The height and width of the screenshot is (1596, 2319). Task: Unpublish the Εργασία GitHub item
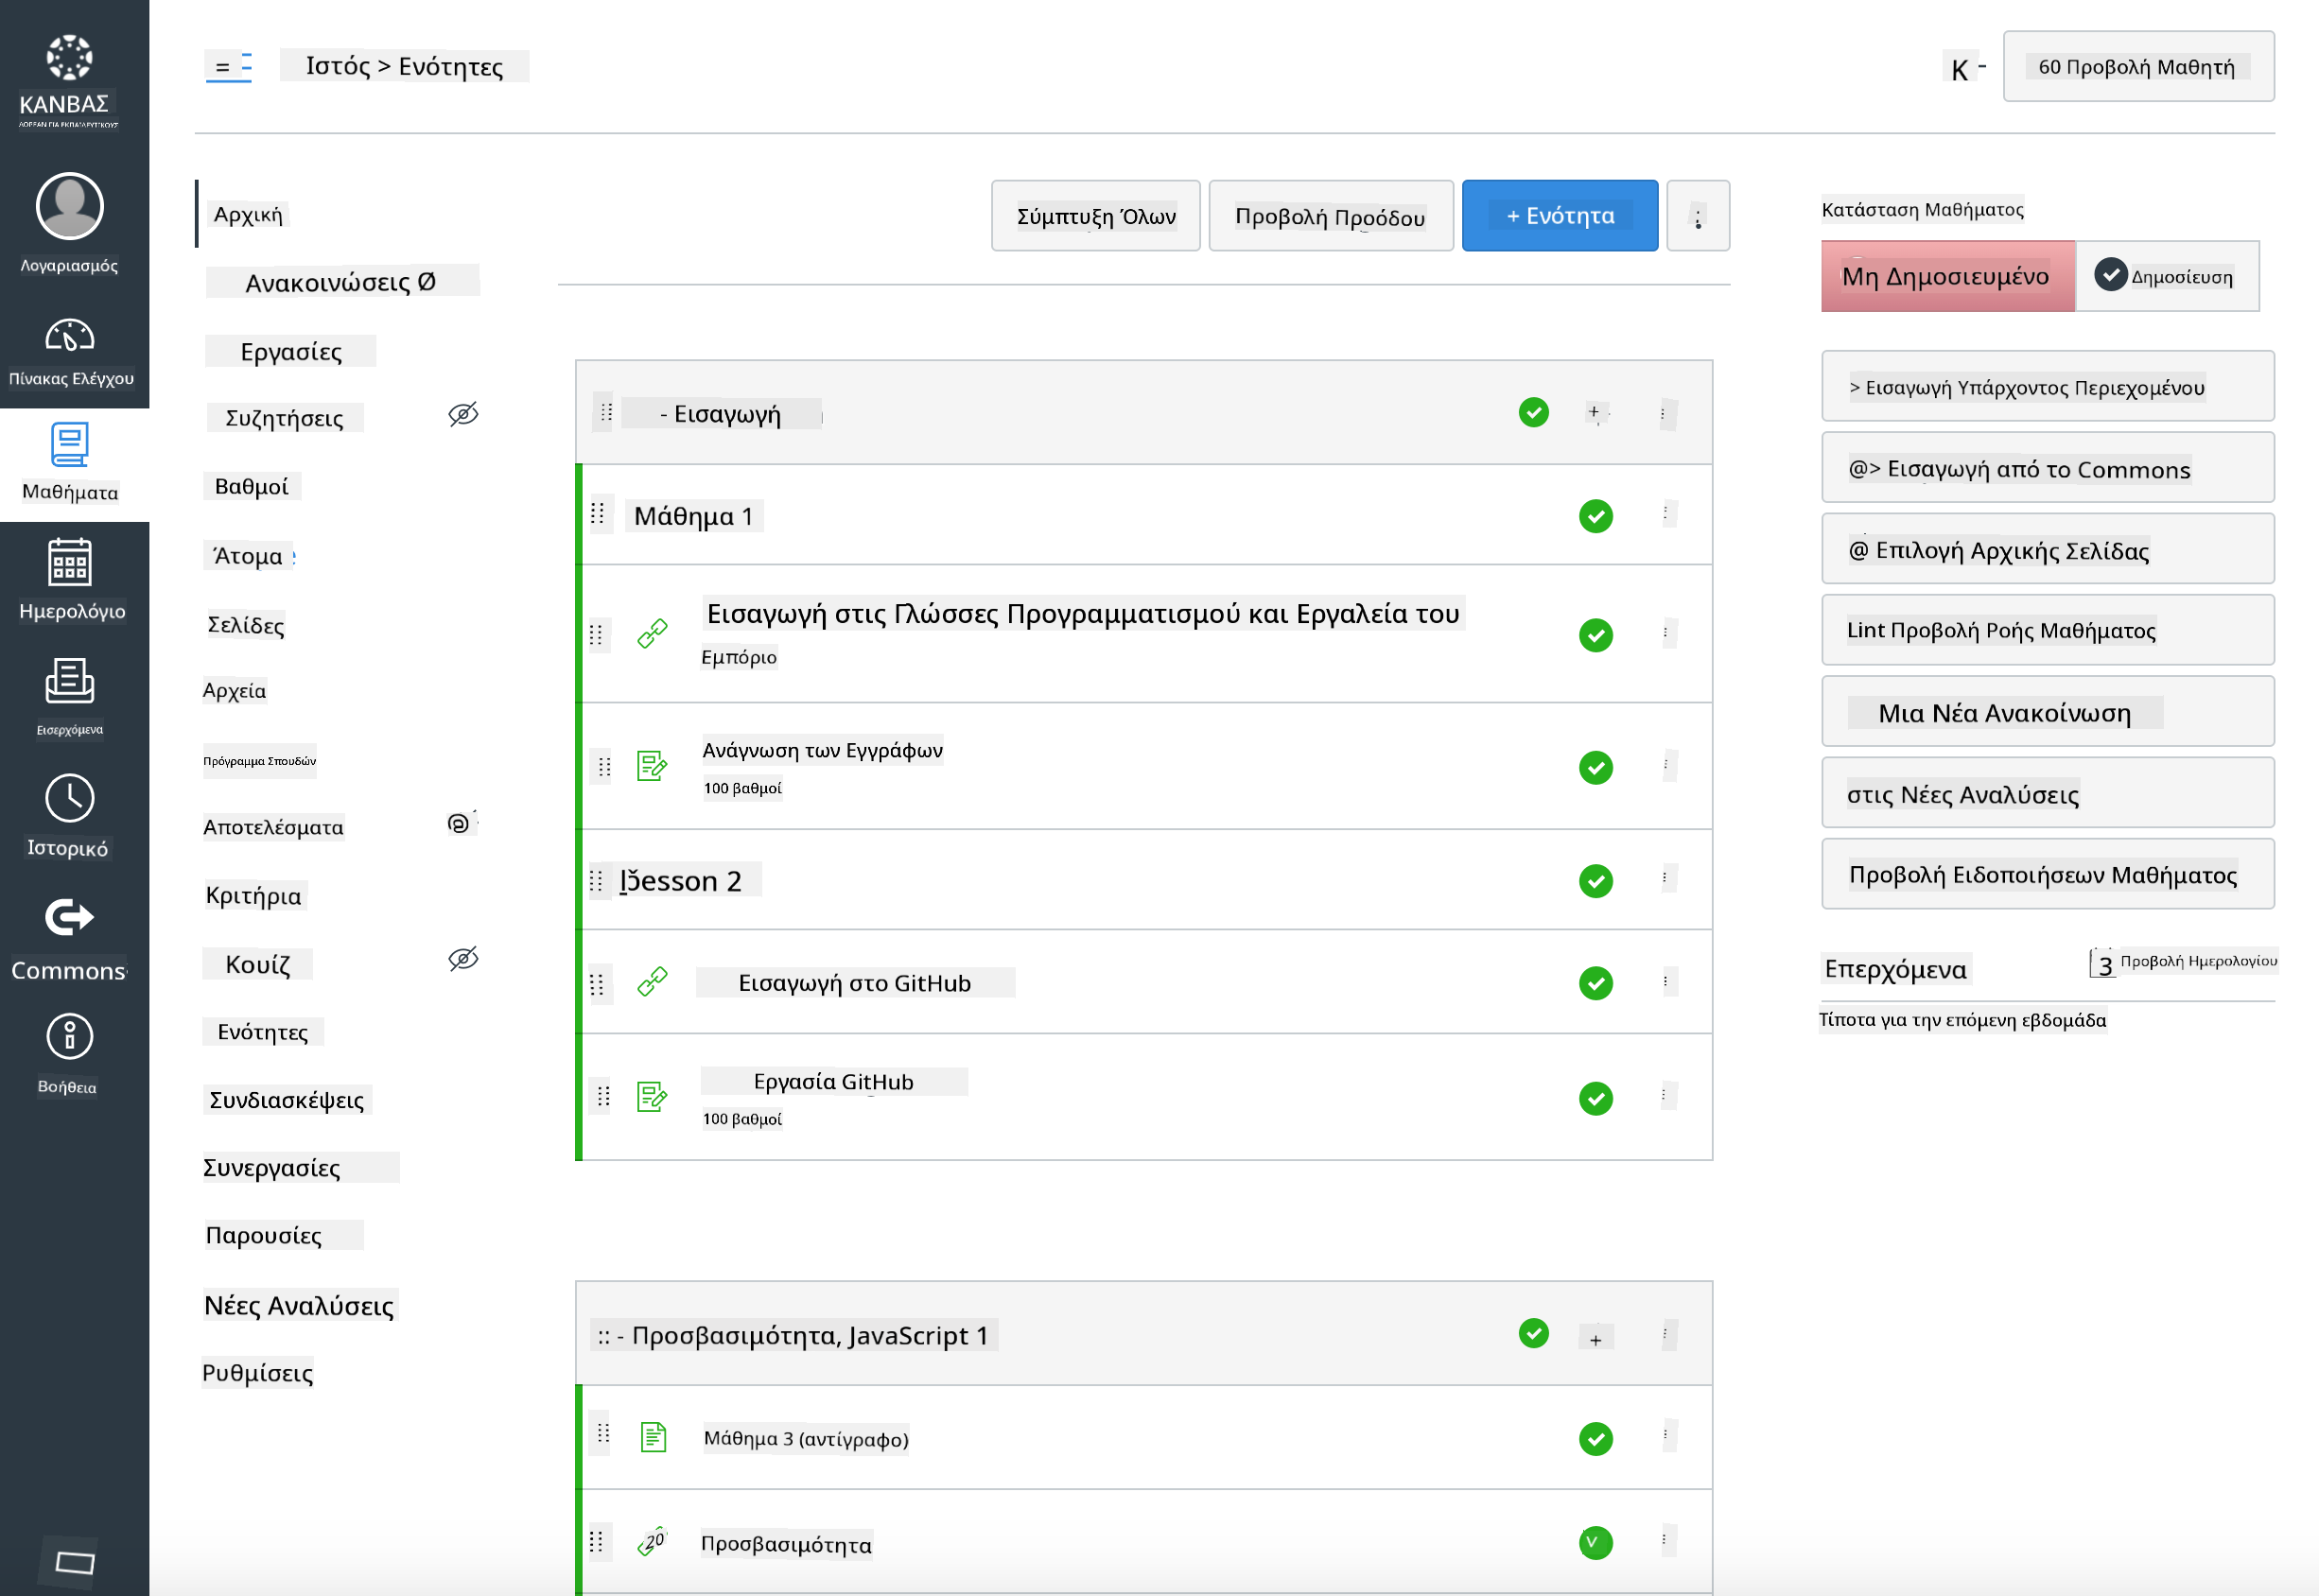pos(1595,1098)
